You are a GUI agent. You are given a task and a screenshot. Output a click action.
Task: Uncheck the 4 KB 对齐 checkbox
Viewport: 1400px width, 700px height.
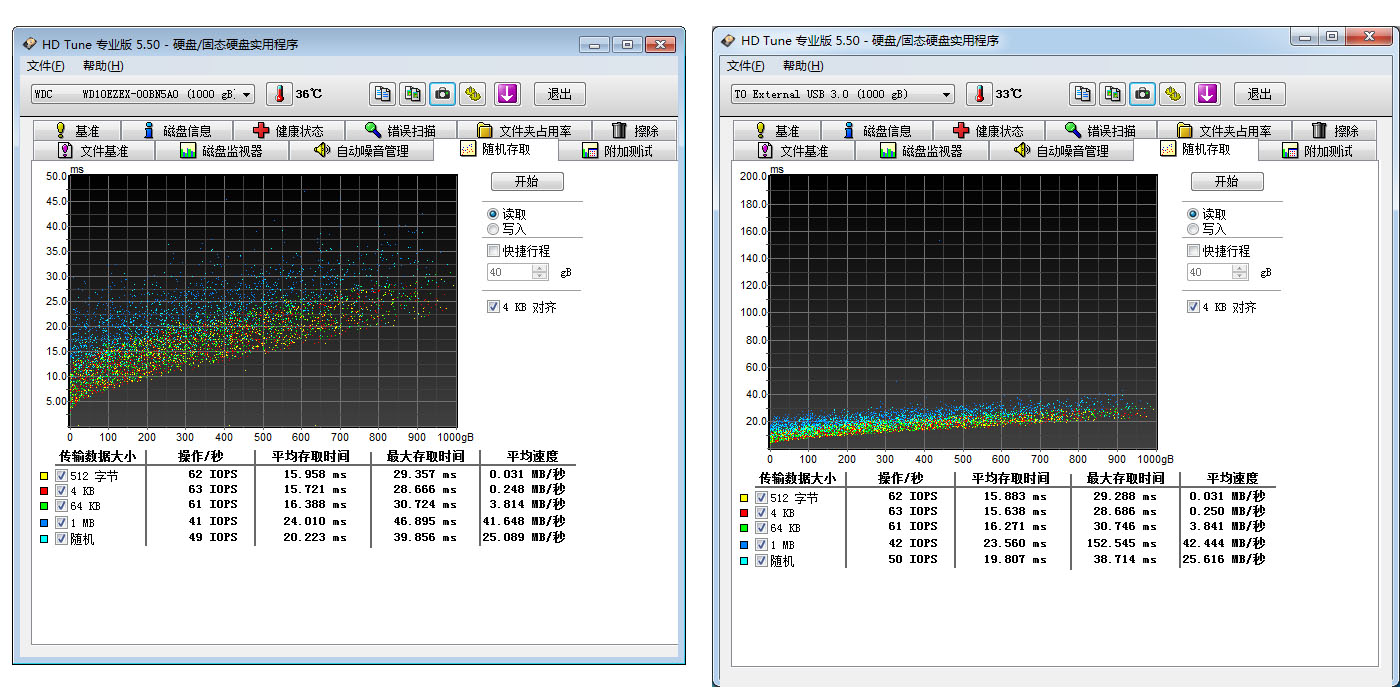click(x=493, y=307)
